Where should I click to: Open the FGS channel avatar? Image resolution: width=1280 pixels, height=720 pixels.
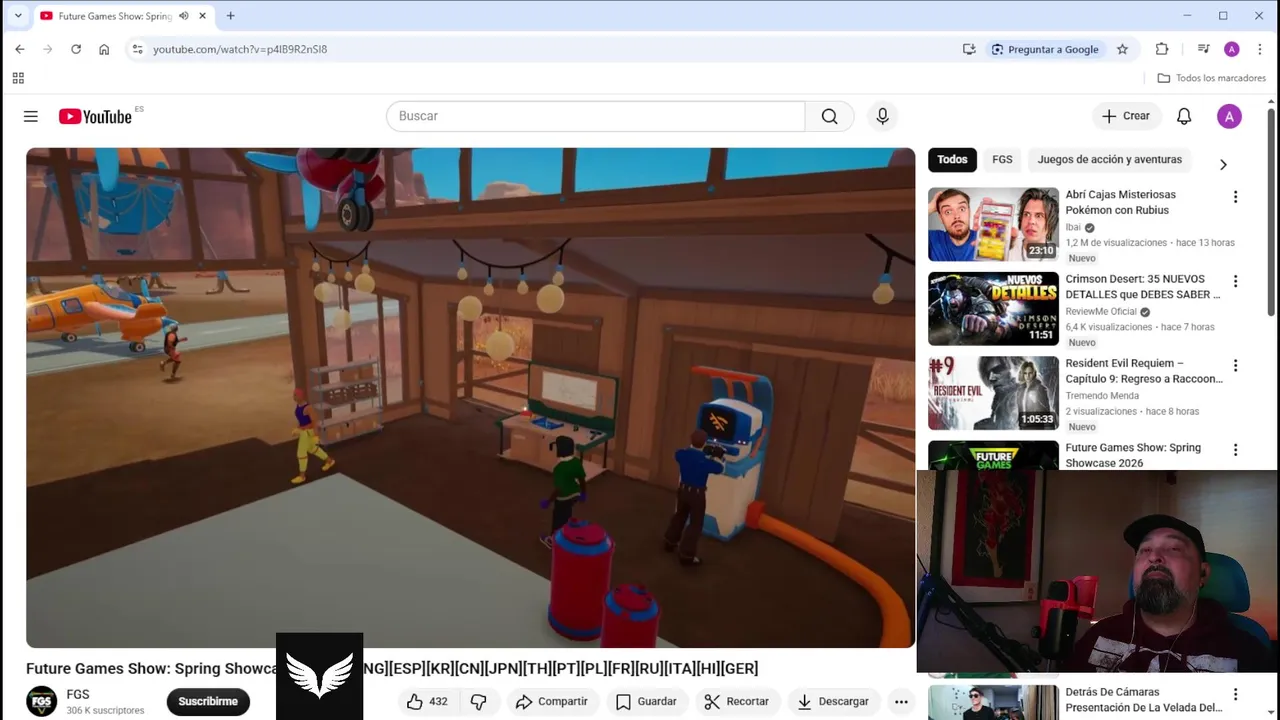click(42, 701)
